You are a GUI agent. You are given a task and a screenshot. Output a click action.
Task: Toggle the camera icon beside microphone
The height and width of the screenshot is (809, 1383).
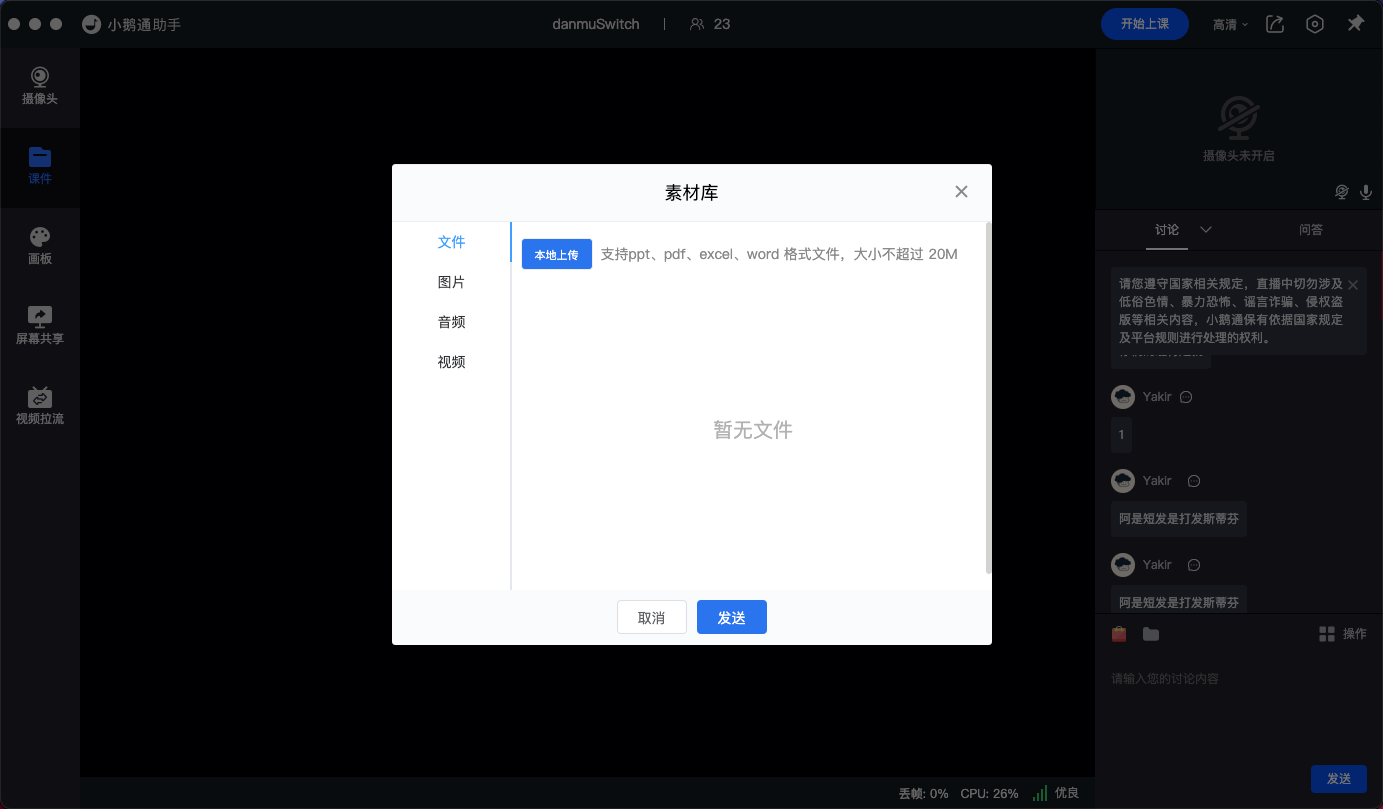coord(1342,192)
